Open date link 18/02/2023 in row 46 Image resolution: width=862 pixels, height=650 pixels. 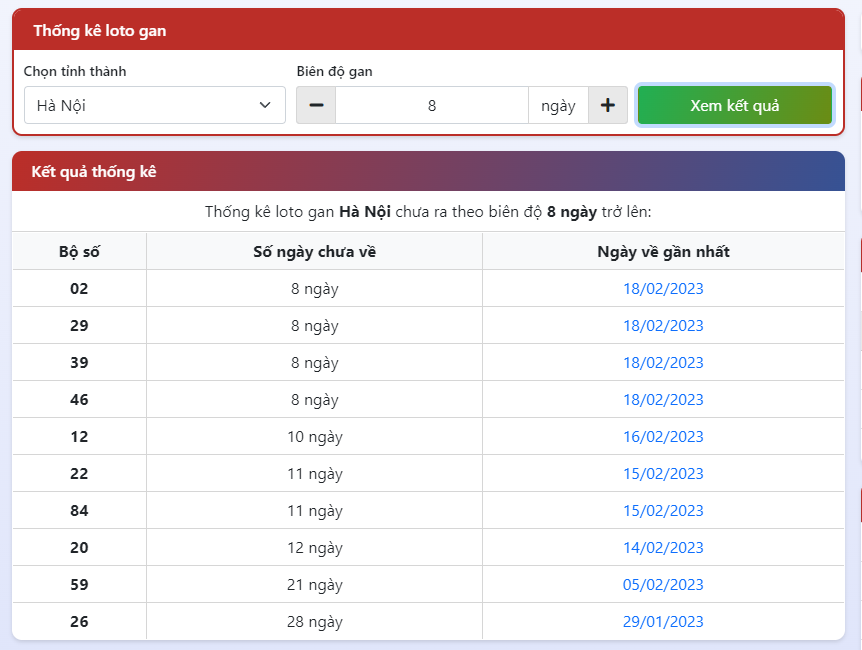(663, 400)
